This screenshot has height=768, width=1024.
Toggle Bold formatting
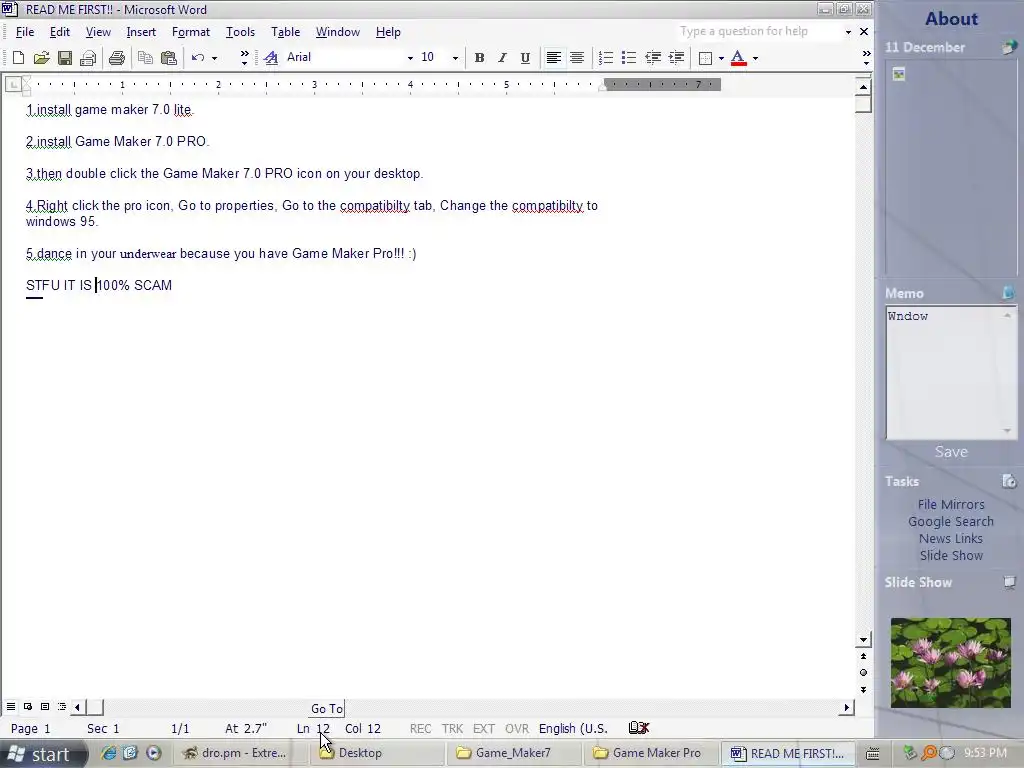click(479, 58)
